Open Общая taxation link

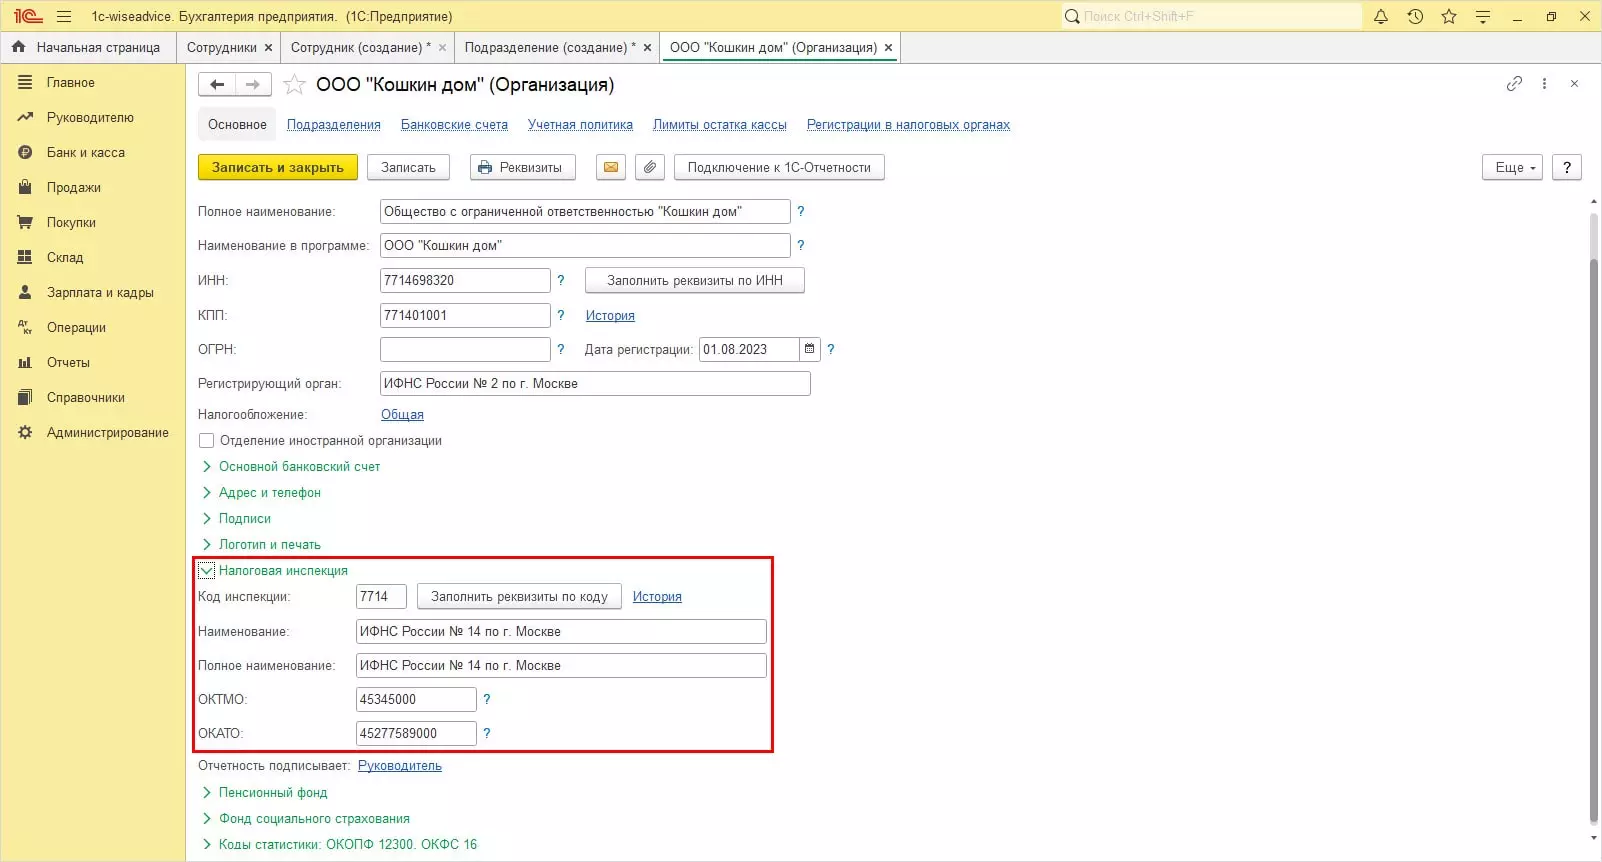point(402,414)
